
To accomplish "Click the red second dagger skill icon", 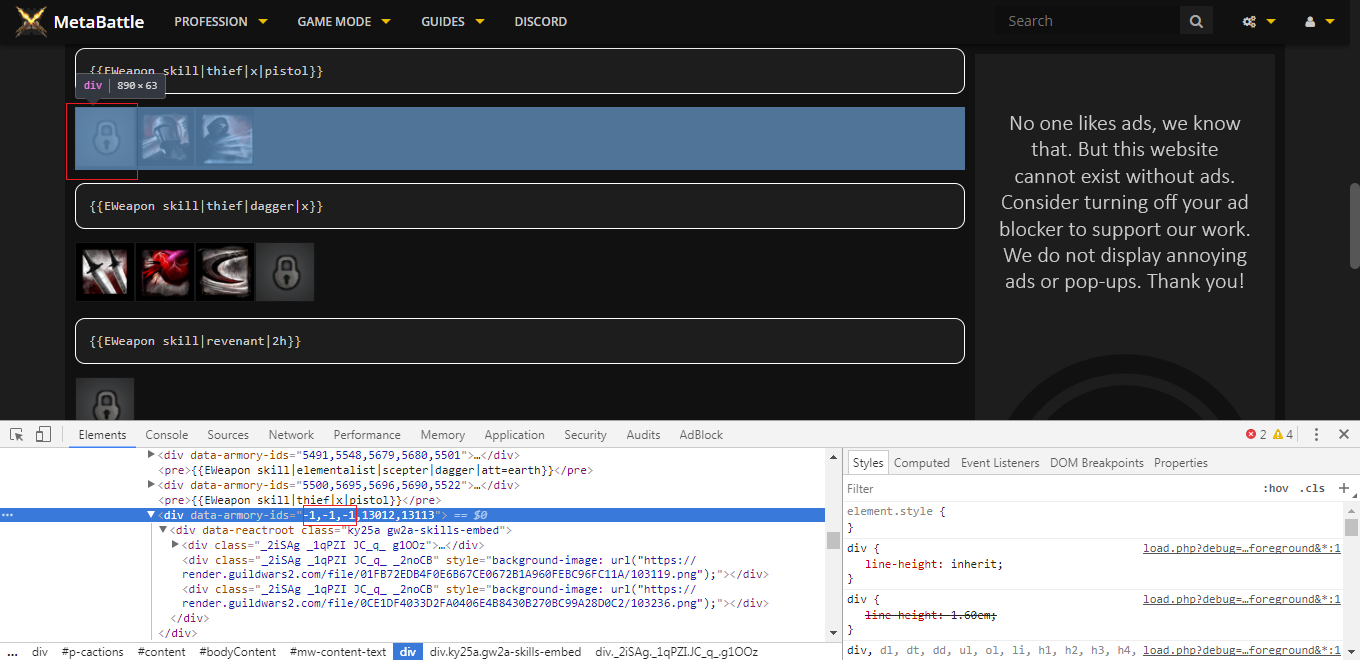I will coord(165,272).
